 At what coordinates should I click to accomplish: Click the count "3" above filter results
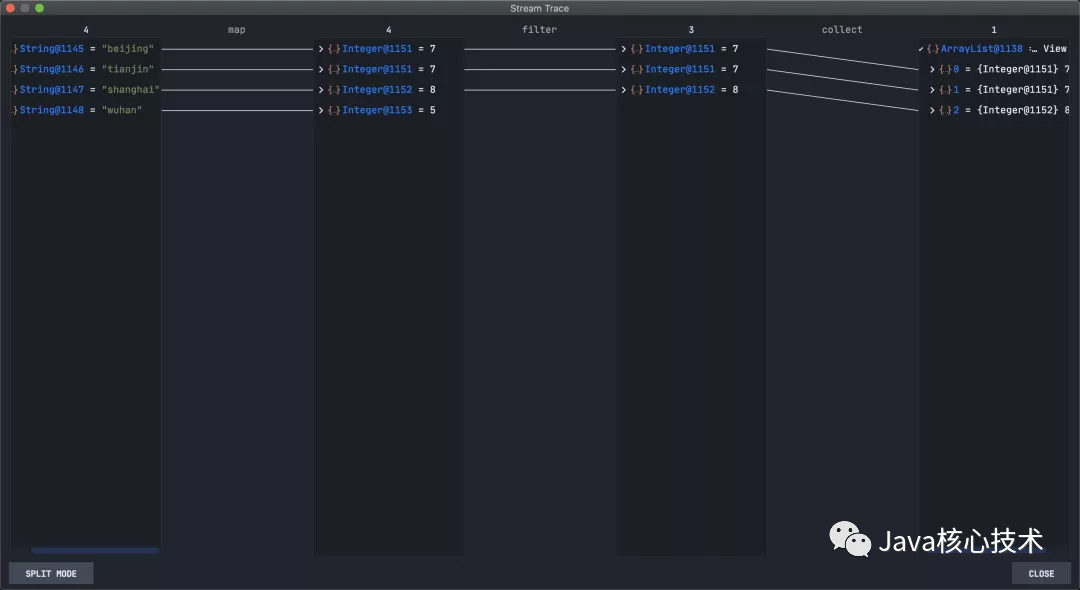tap(691, 30)
